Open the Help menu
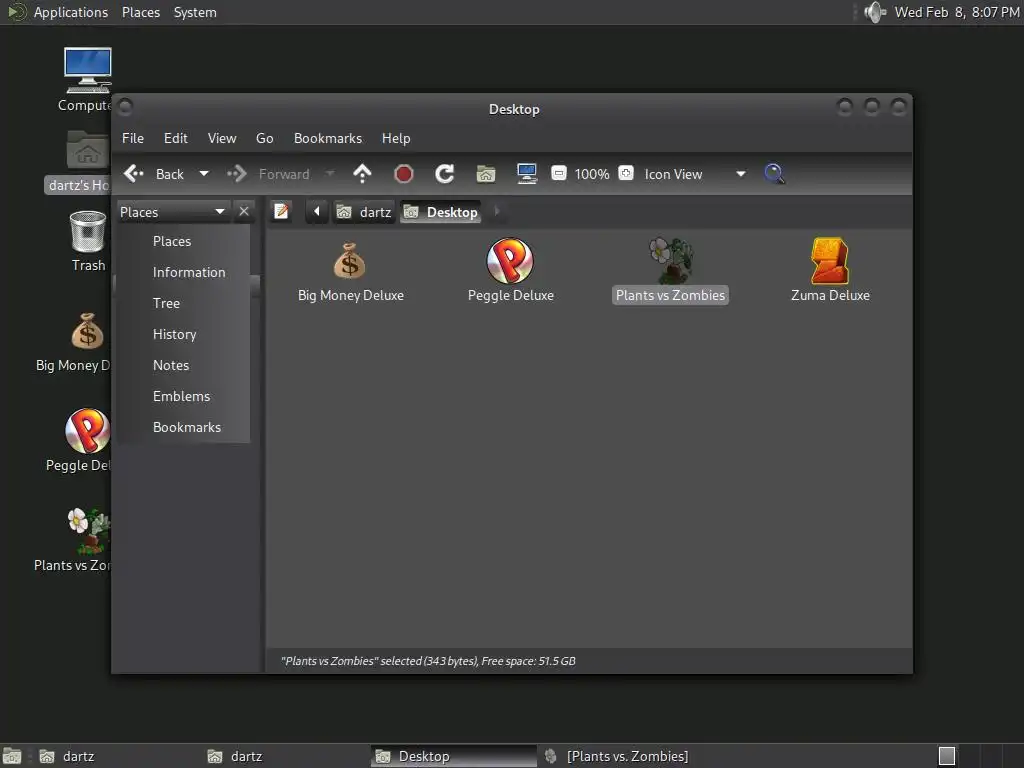This screenshot has height=768, width=1024. (x=396, y=138)
